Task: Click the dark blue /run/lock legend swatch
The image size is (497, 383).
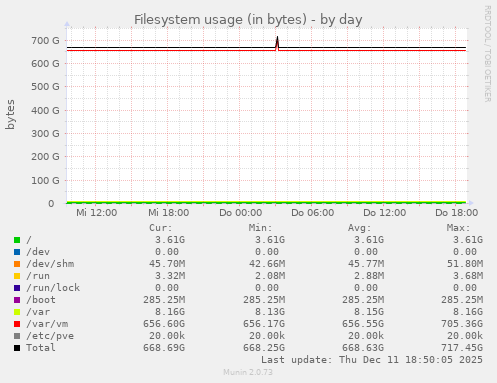Action: tap(17, 288)
